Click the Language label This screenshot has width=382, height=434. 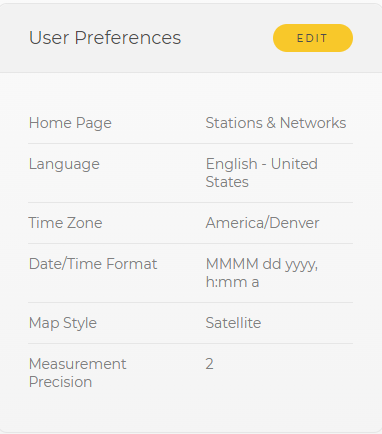click(64, 164)
